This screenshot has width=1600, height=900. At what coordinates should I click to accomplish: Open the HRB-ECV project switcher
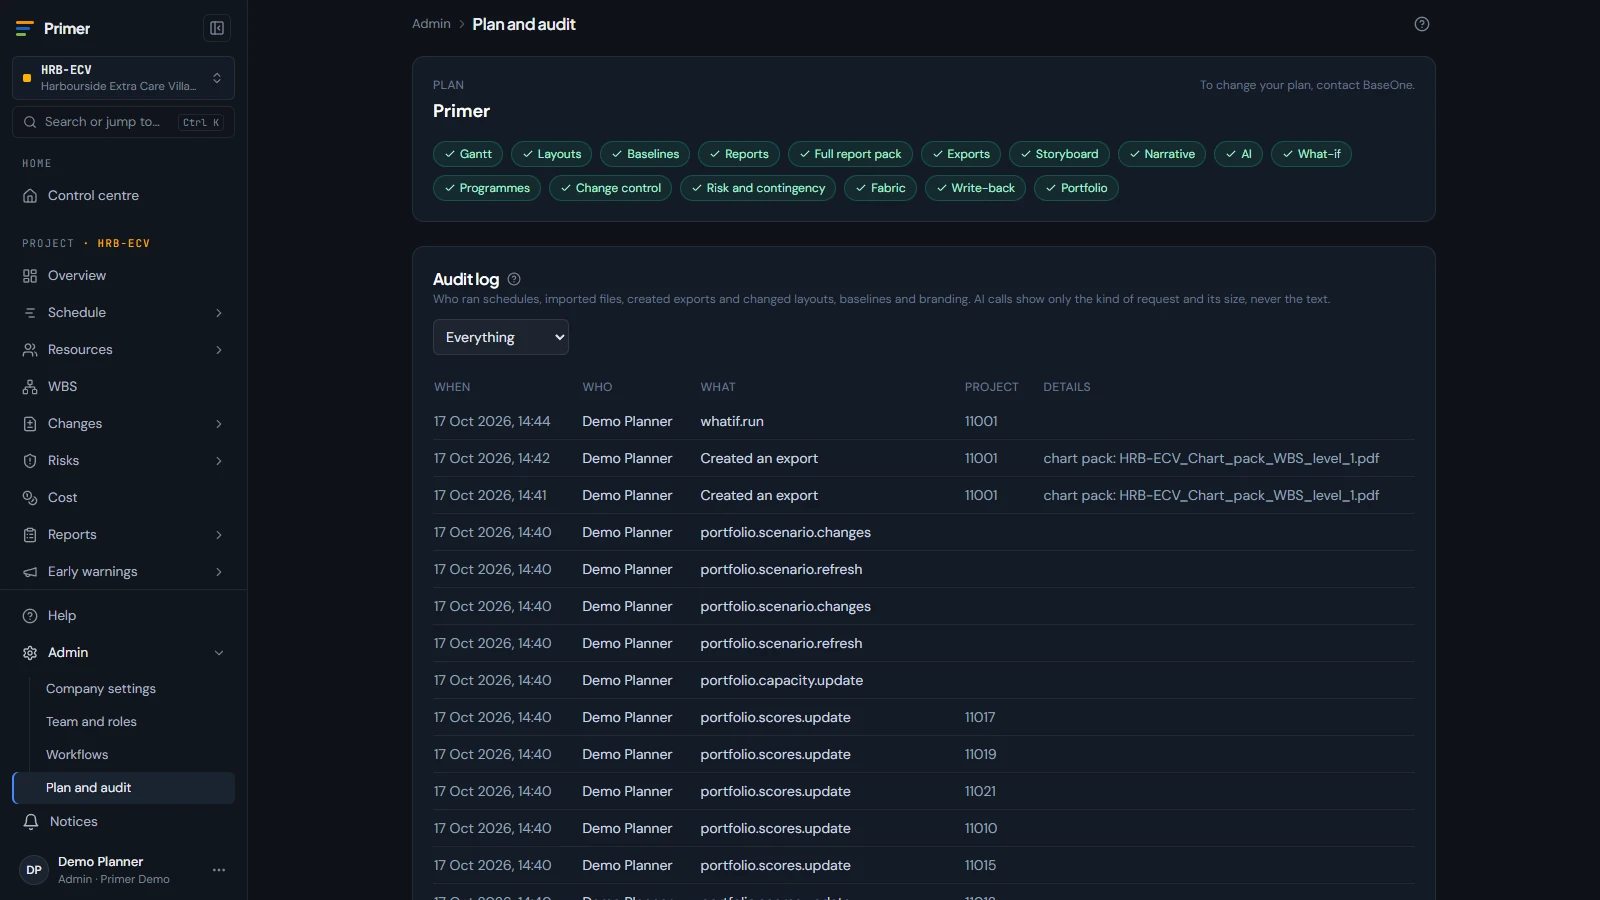tap(123, 78)
